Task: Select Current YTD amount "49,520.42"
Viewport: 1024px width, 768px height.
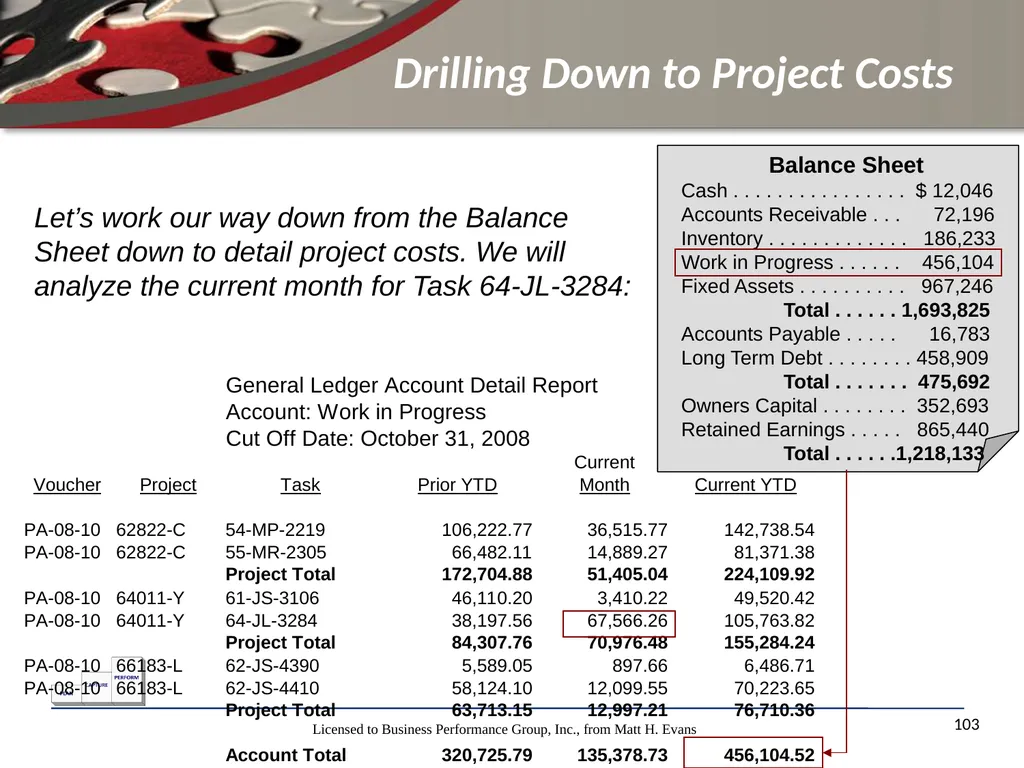Action: [774, 598]
